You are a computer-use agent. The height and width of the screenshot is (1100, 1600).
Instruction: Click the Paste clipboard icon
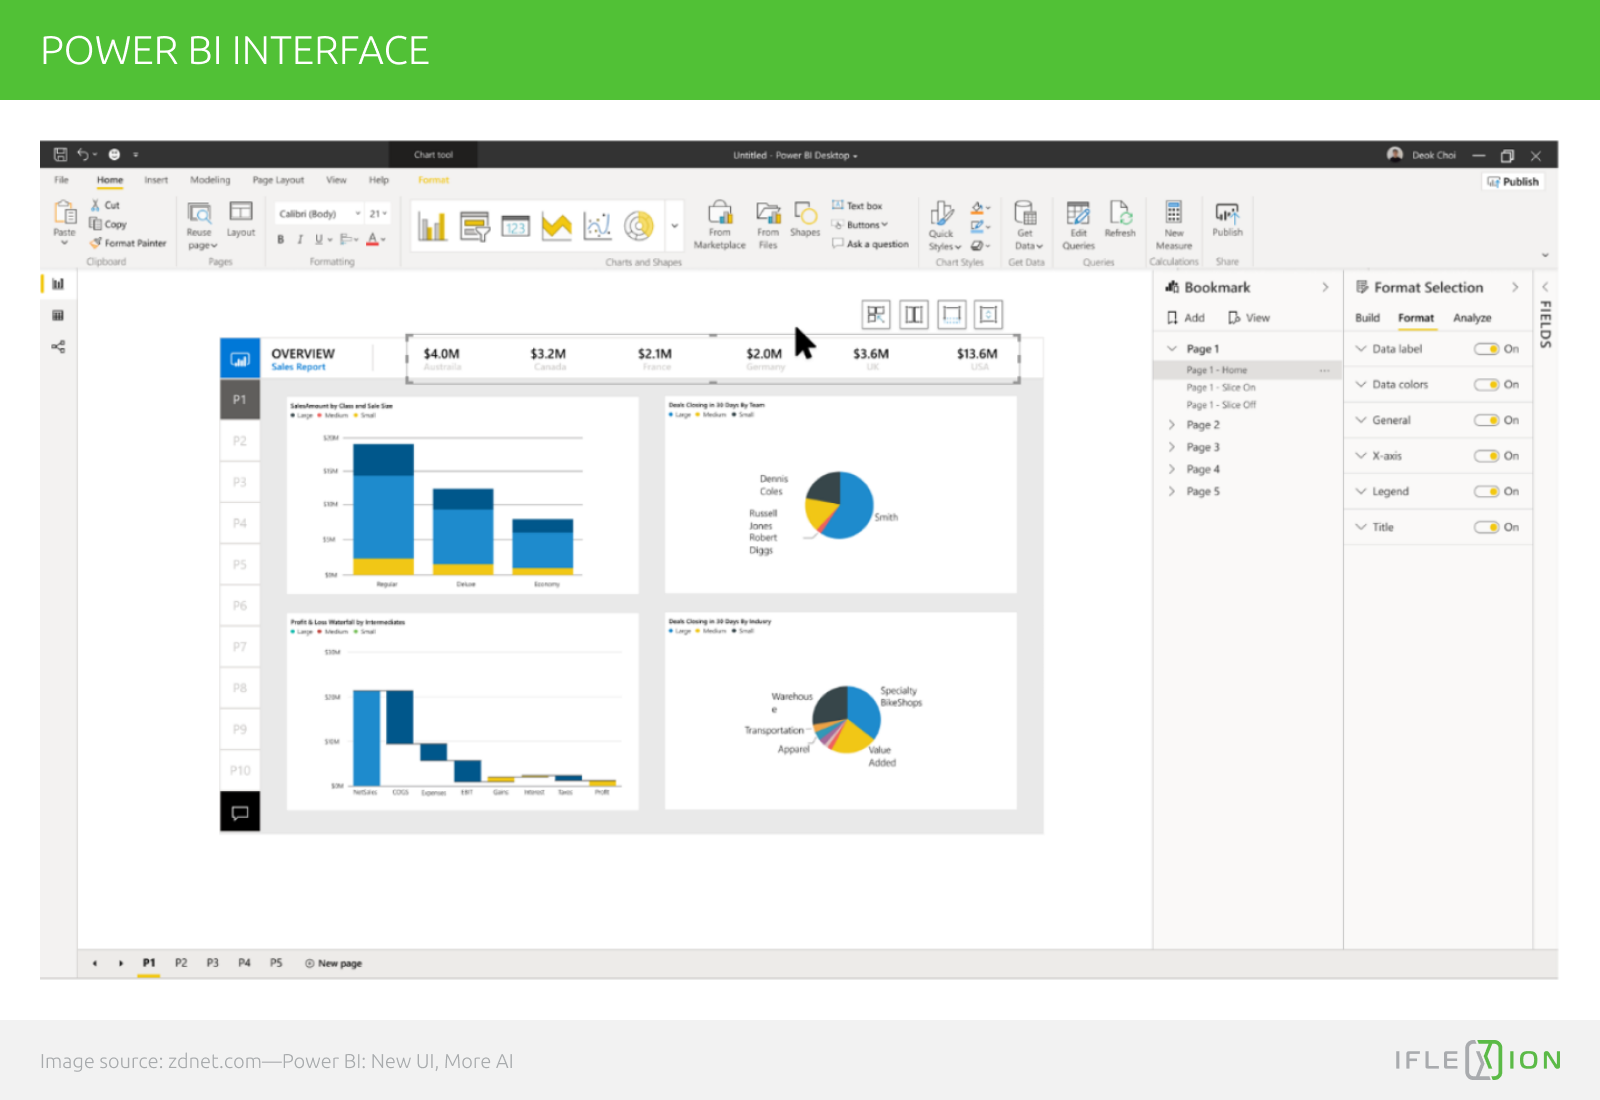(x=65, y=212)
